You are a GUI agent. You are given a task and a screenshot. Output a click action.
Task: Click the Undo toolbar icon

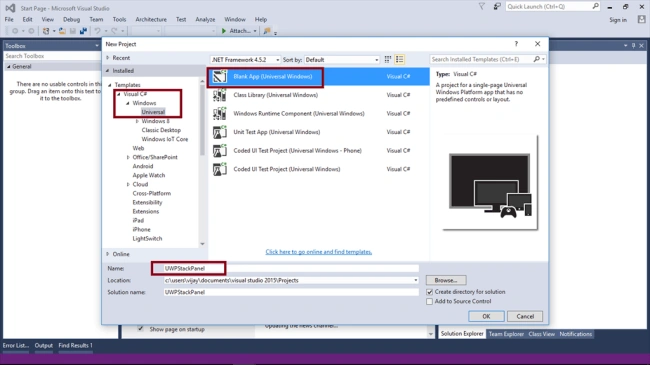(x=97, y=31)
